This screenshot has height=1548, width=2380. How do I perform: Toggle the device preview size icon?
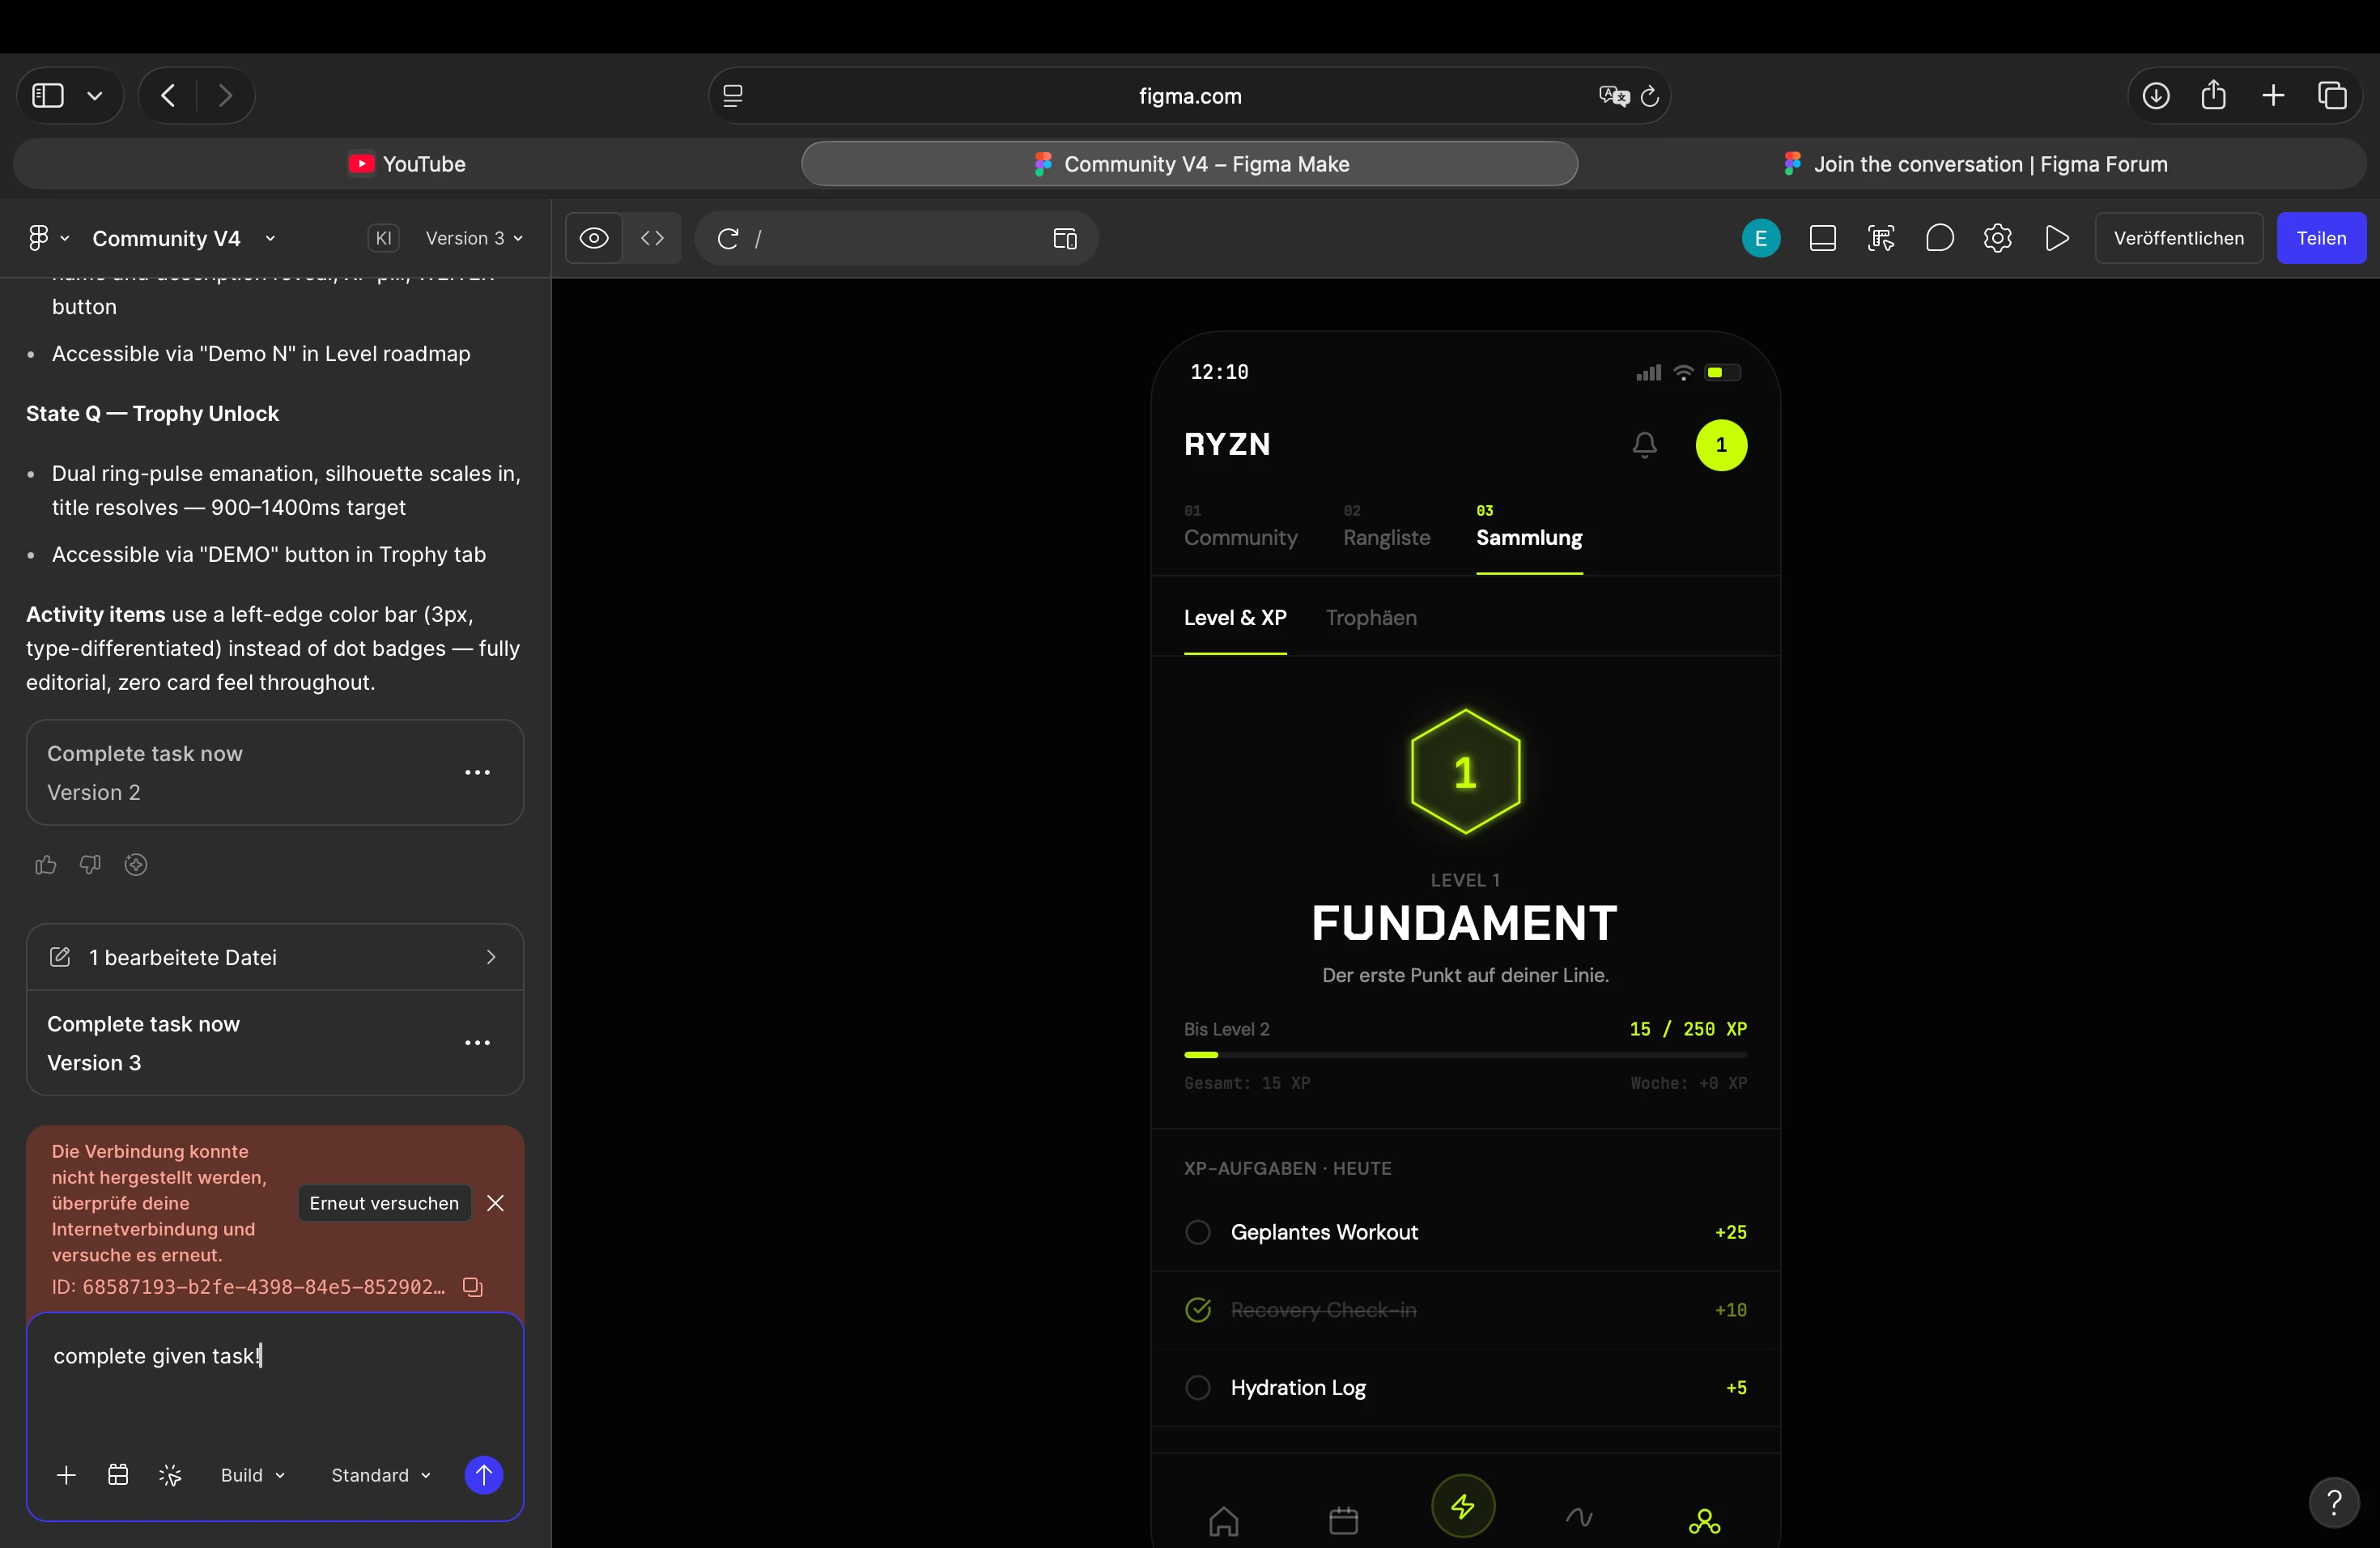[x=1065, y=238]
